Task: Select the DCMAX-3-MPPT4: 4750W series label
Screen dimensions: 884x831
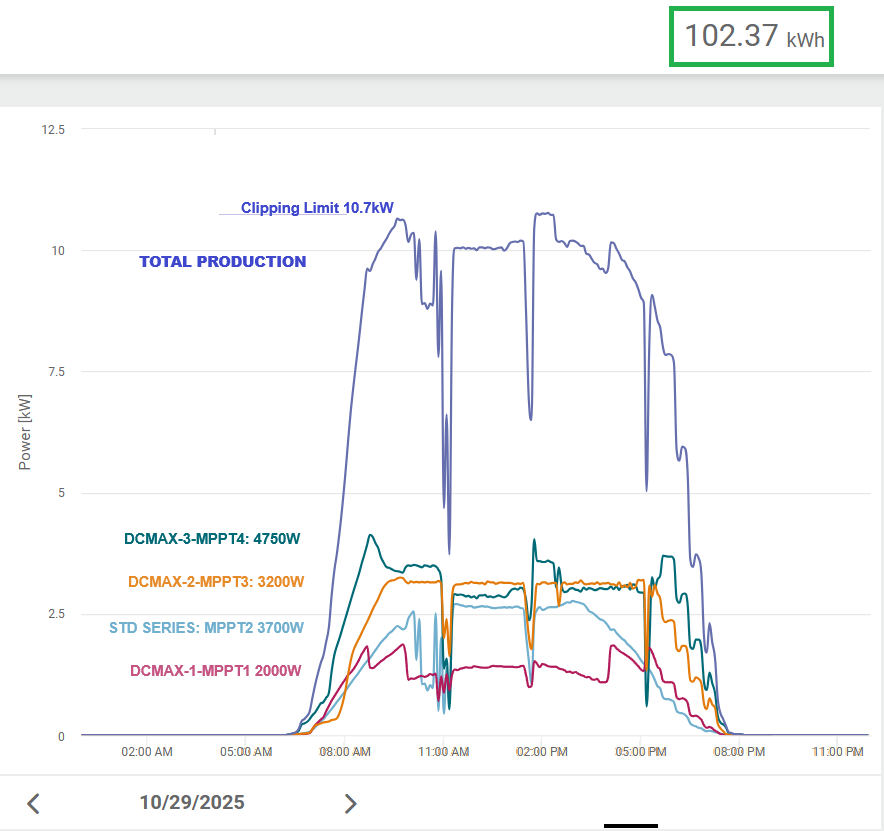Action: tap(212, 539)
